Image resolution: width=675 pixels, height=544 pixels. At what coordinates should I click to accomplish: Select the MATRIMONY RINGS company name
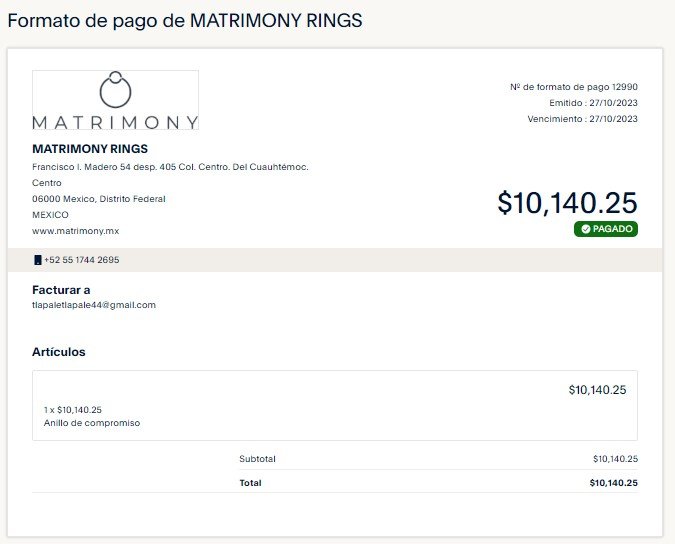point(90,149)
